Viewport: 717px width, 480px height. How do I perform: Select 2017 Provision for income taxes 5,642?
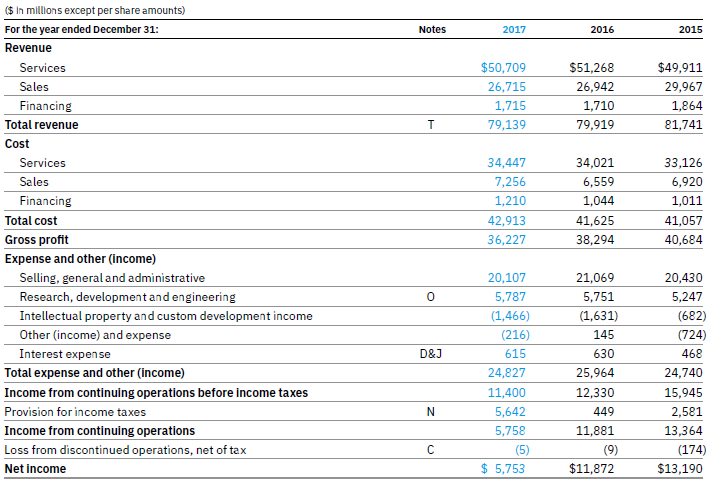tap(510, 412)
